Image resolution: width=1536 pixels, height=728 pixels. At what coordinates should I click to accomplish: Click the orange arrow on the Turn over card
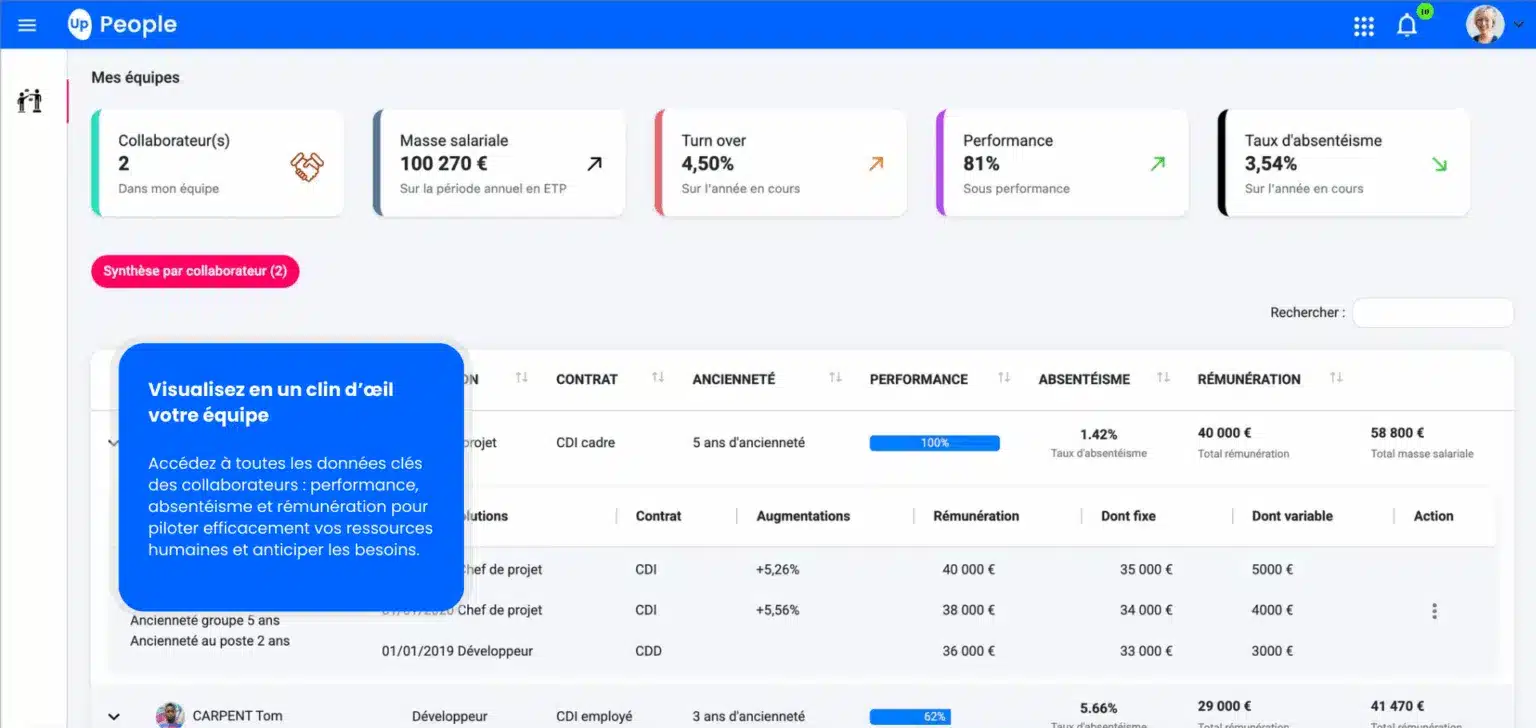[875, 163]
